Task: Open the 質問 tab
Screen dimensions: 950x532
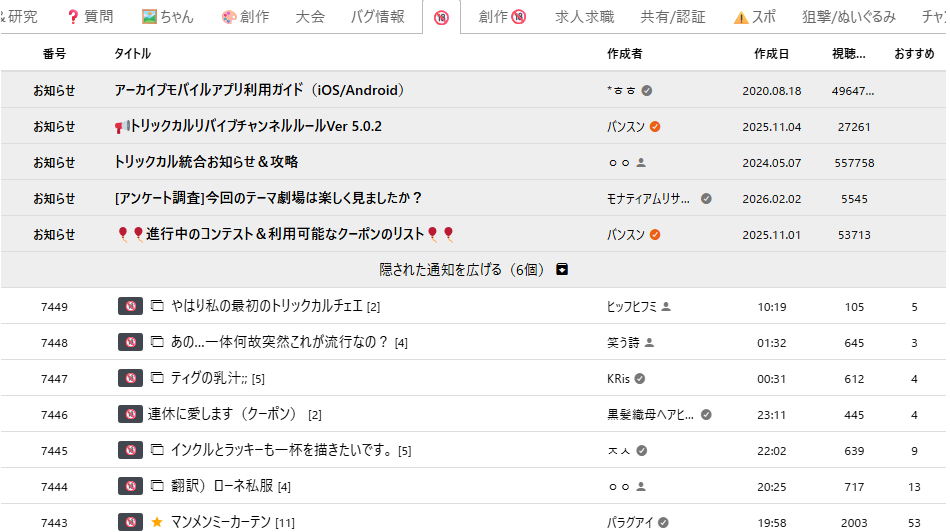Action: point(89,17)
